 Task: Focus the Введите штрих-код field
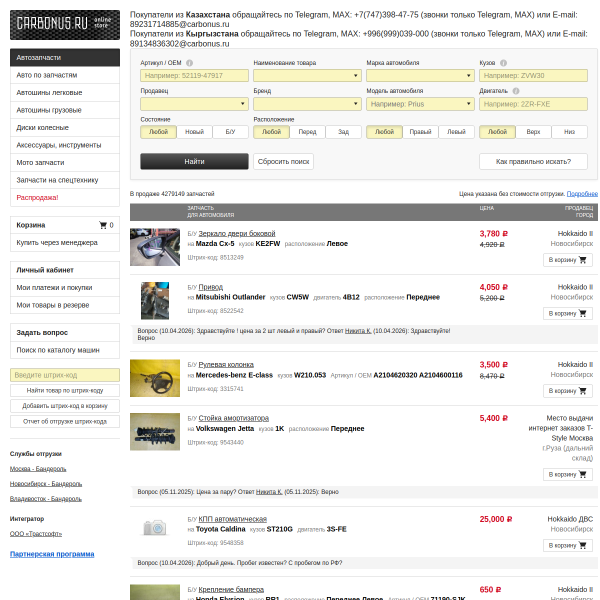coord(65,375)
